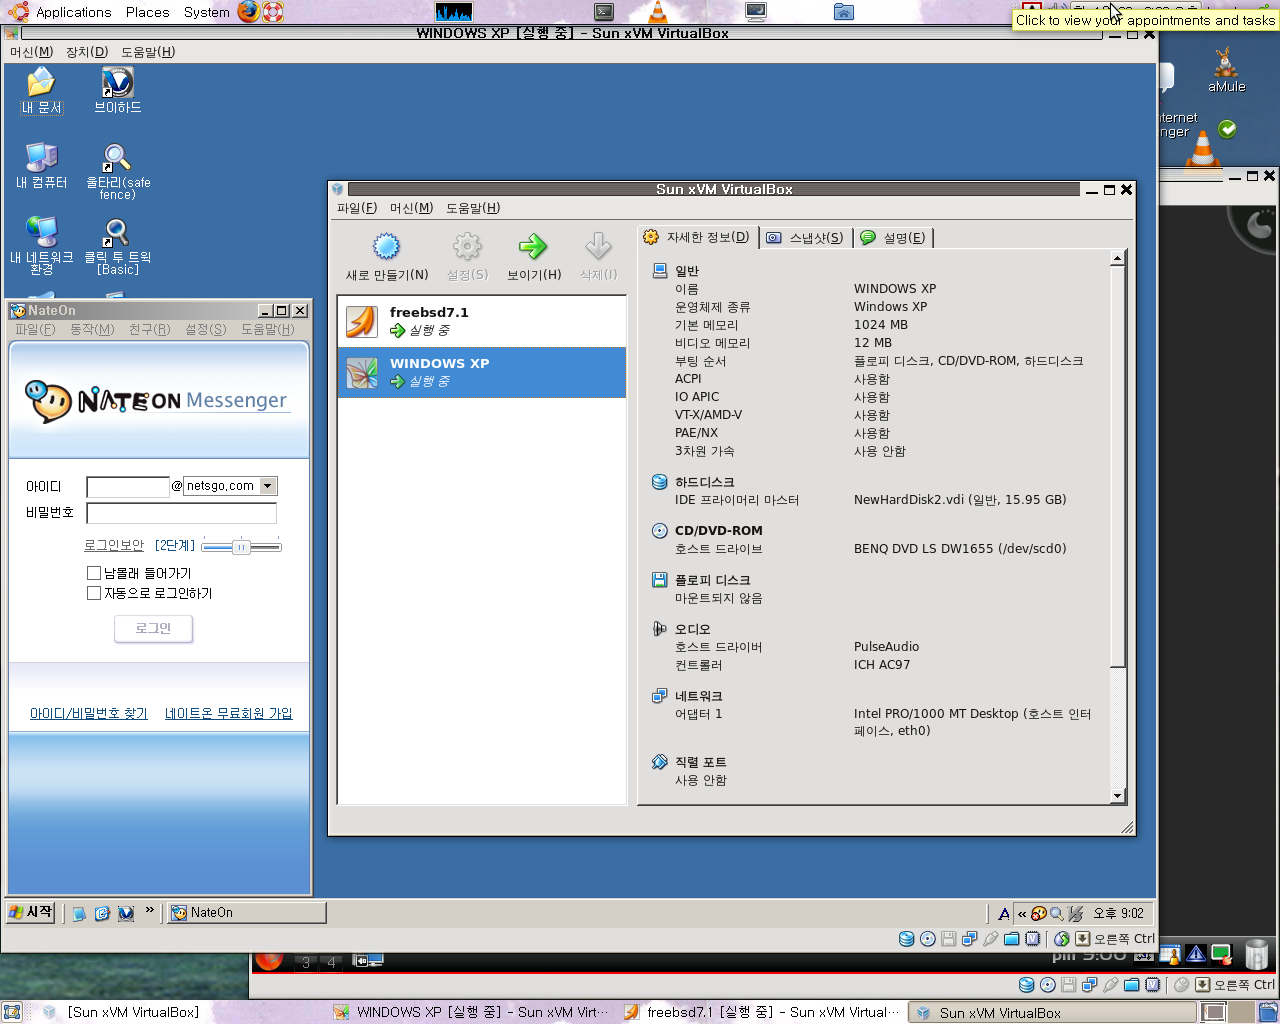Open NateOn 설정(S) menu
This screenshot has height=1024, width=1280.
[206, 329]
